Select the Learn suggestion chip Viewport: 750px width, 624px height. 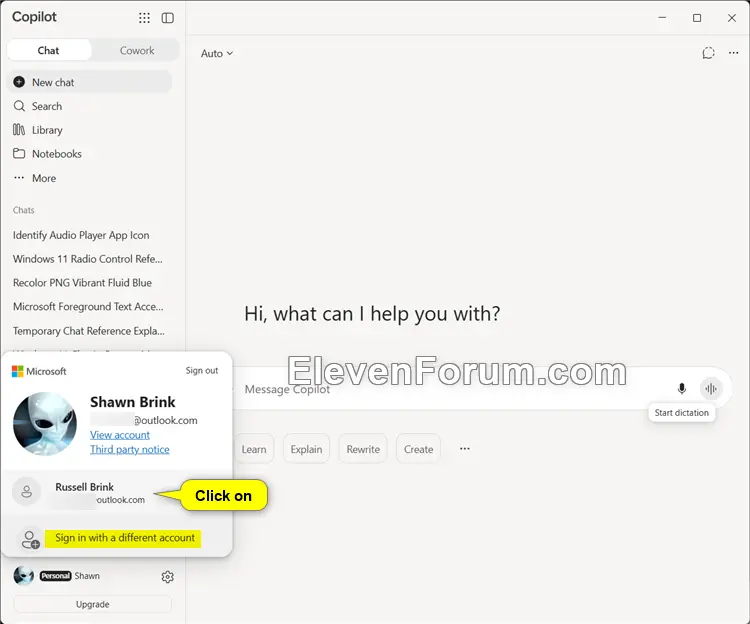(254, 449)
